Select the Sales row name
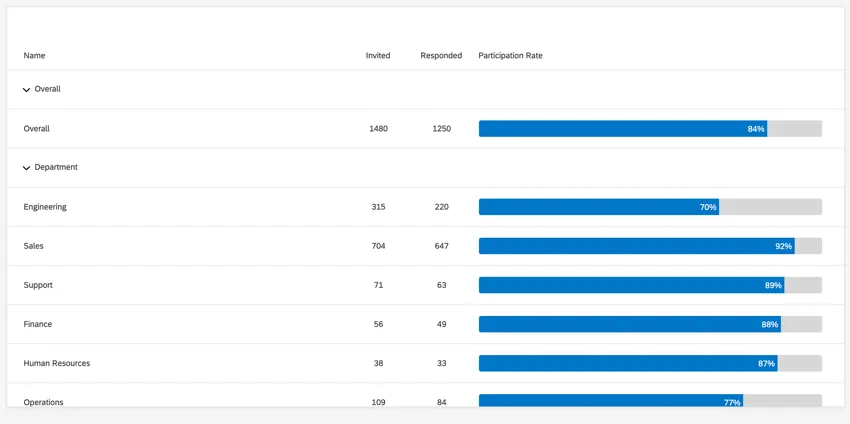Screen dimensions: 850x424 tap(34, 246)
